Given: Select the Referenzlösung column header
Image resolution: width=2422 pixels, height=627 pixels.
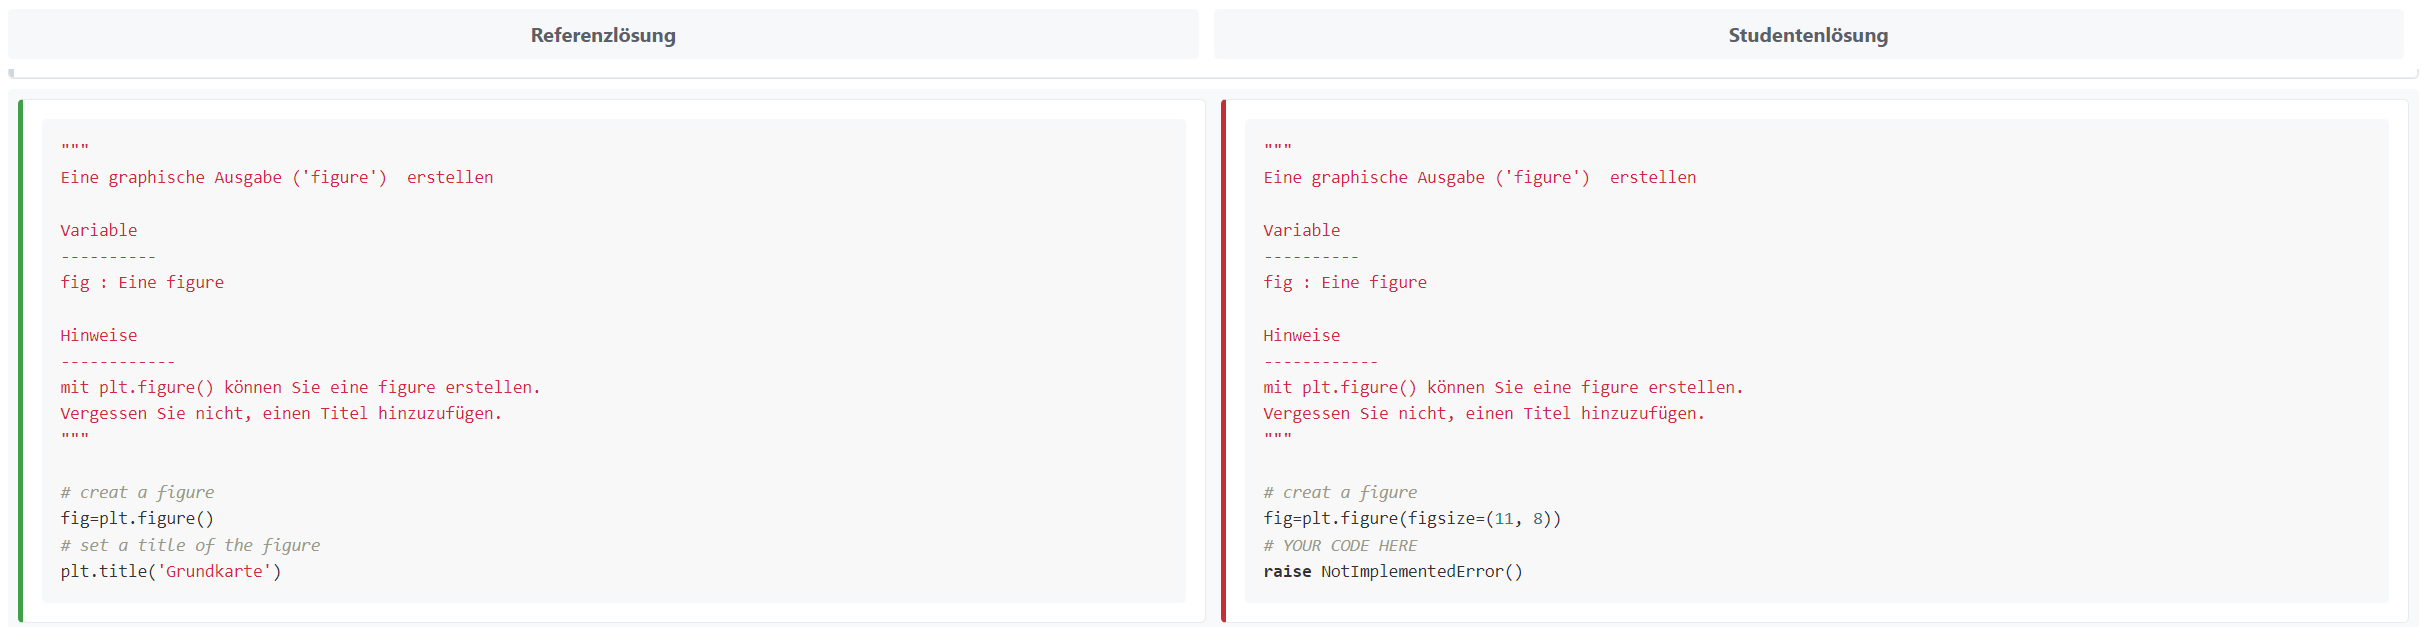Looking at the screenshot, I should point(603,35).
